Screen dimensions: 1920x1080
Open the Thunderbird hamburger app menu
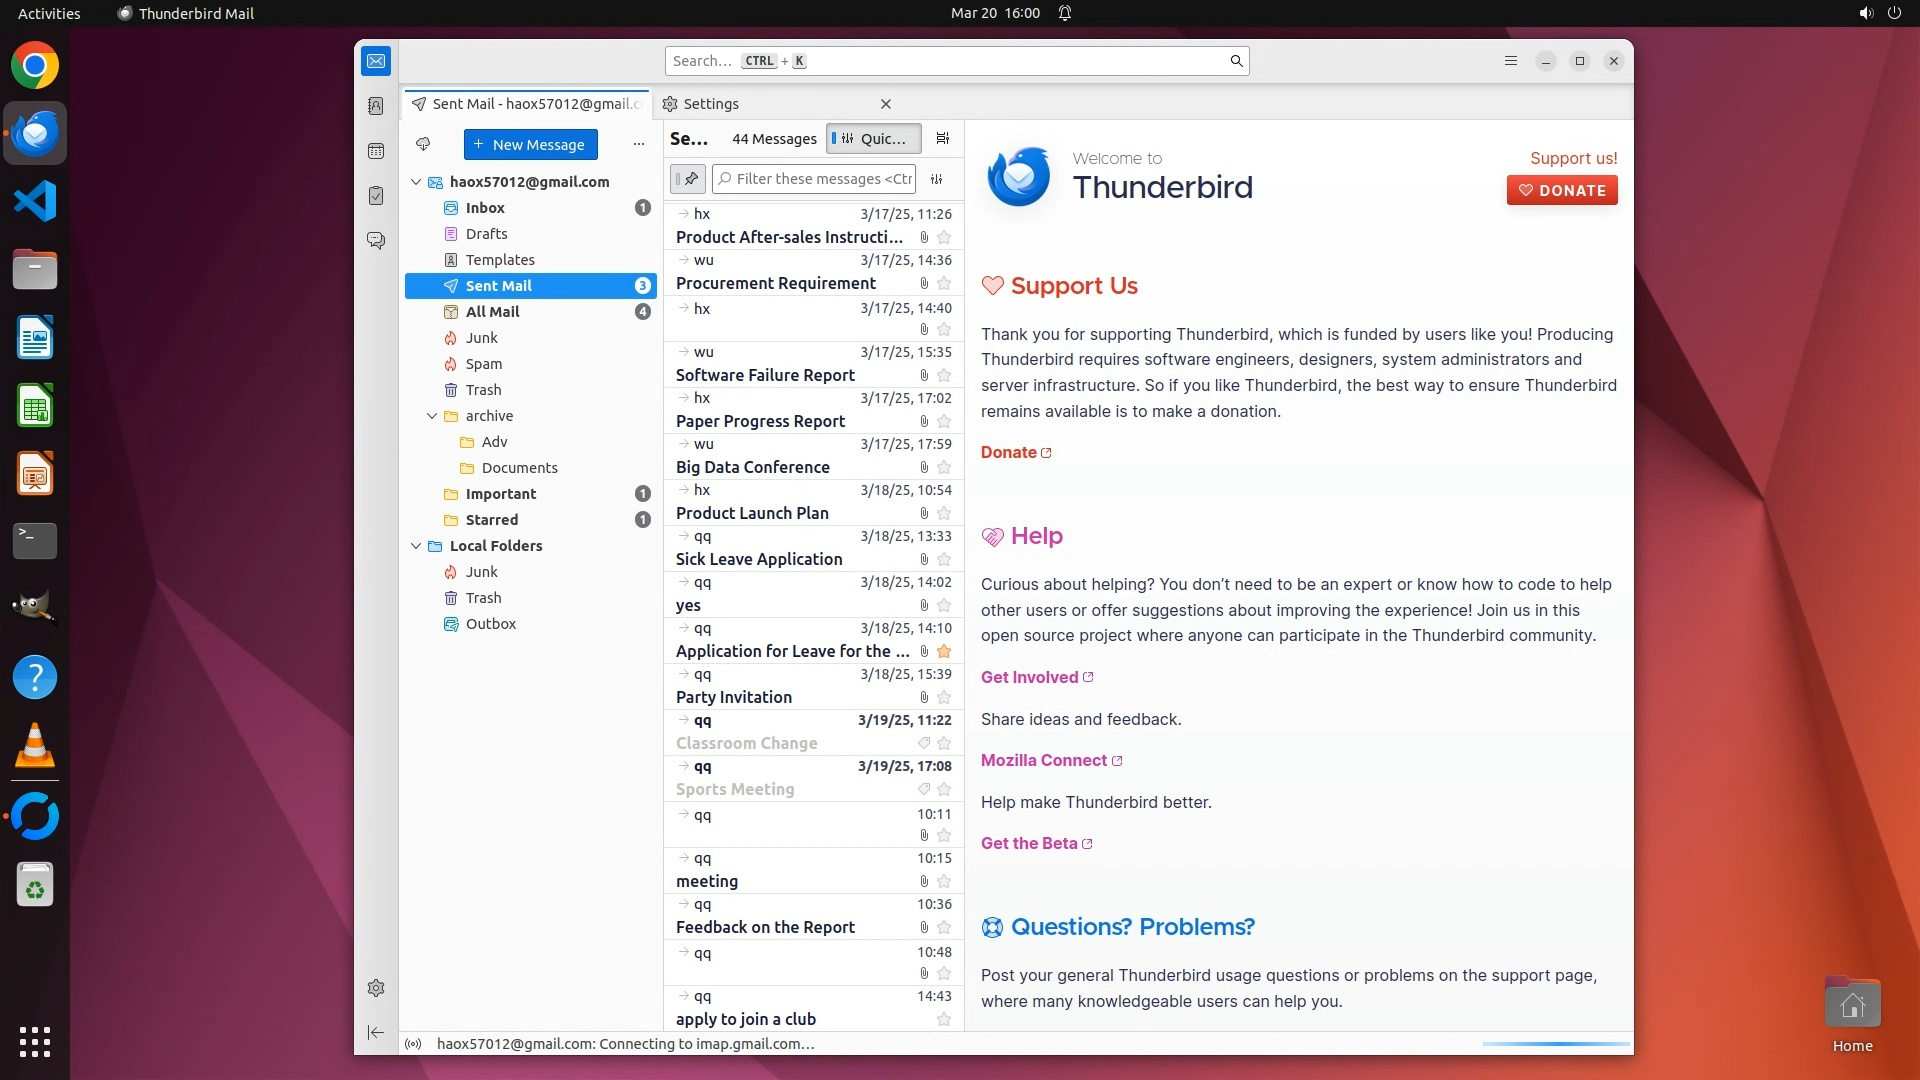(1511, 61)
